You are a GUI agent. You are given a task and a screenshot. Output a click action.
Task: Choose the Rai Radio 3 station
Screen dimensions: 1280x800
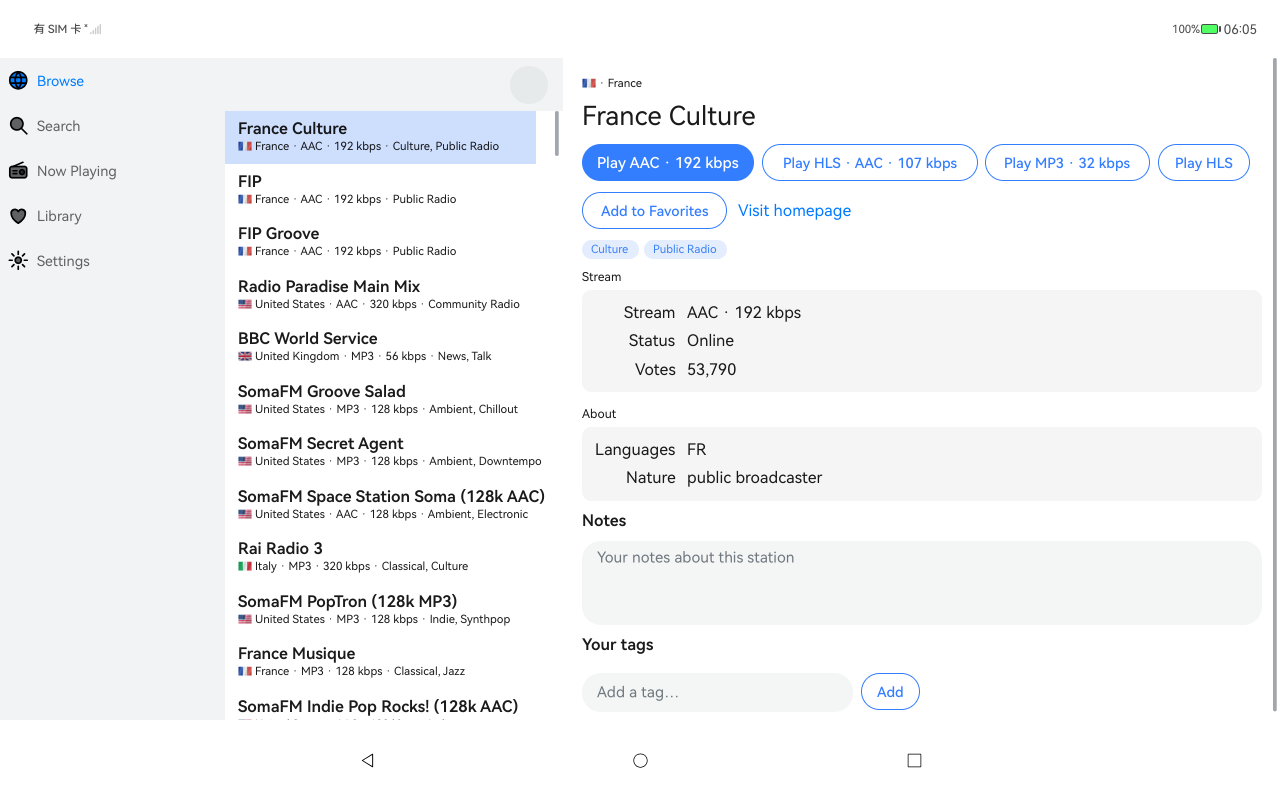381,557
